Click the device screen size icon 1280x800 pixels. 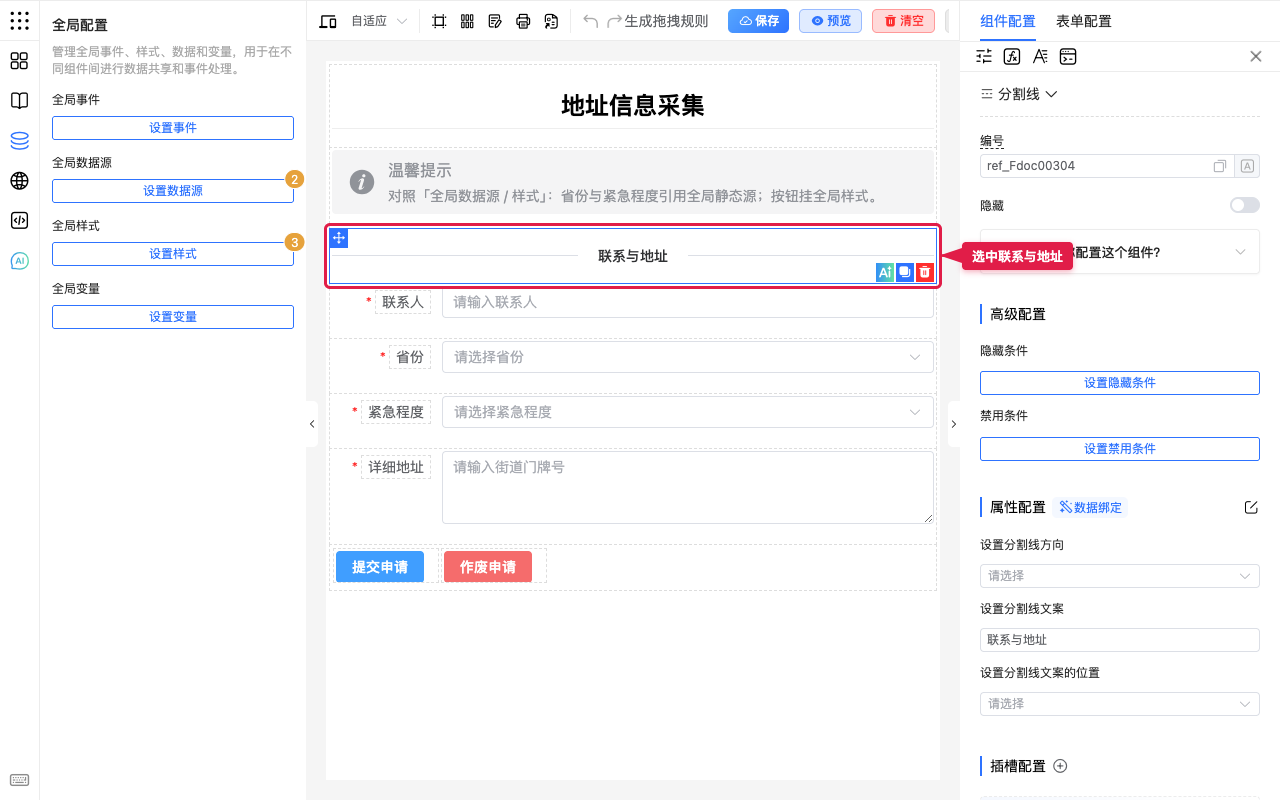327,21
